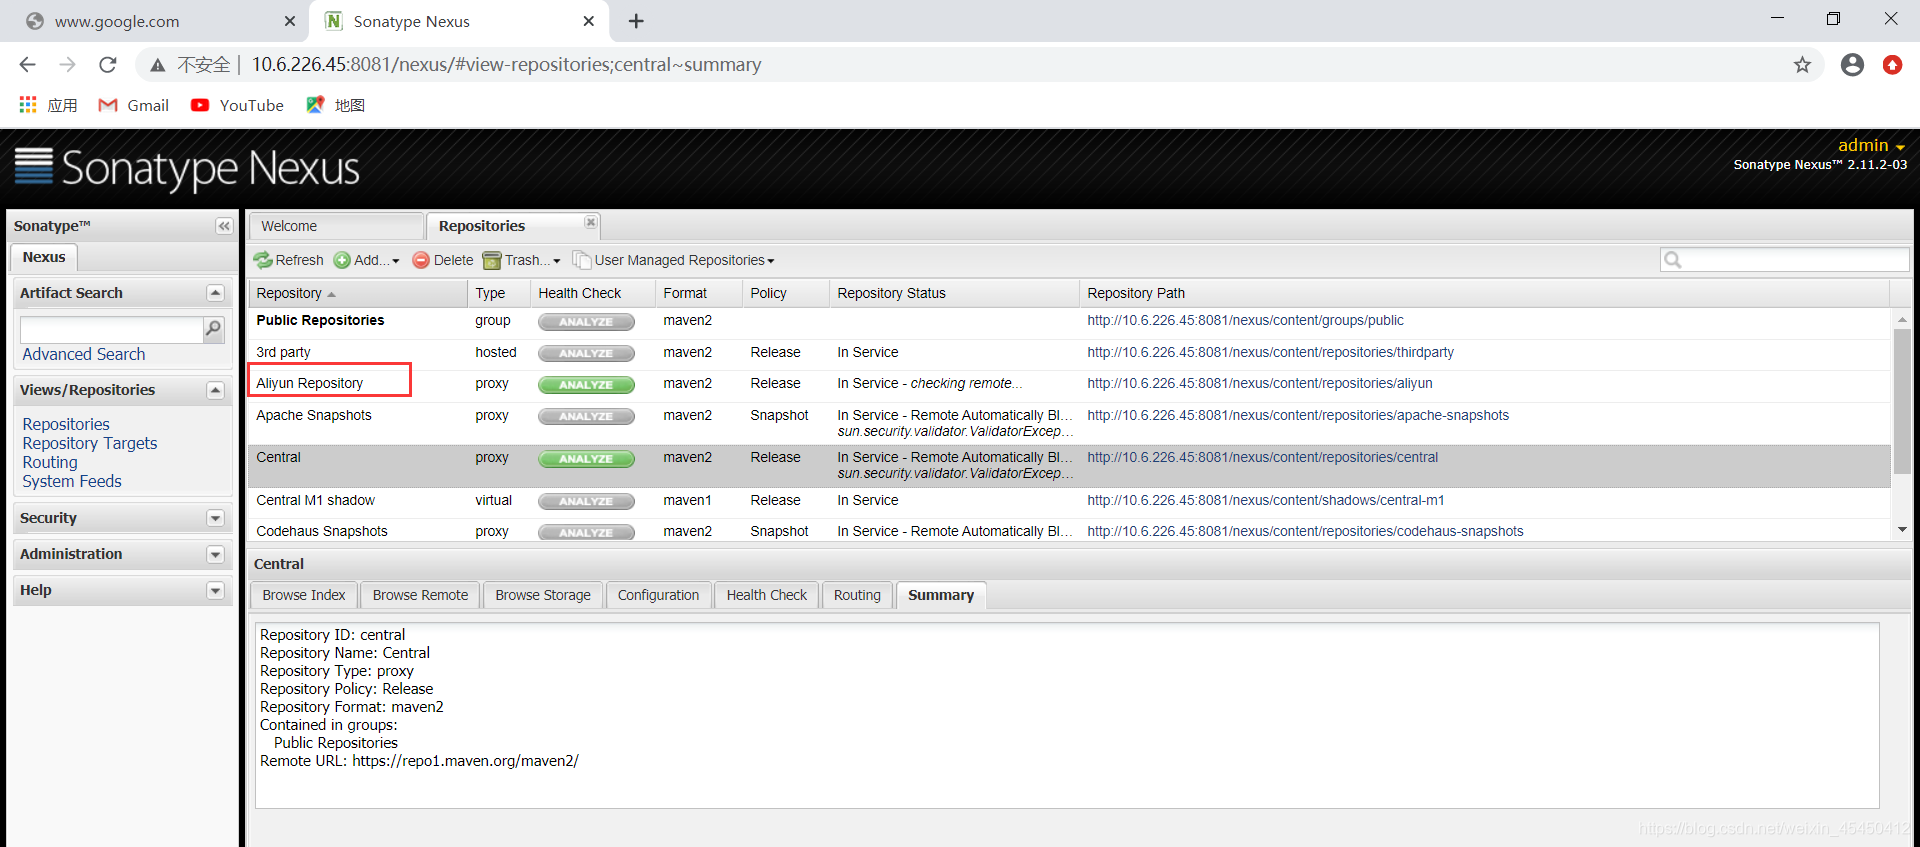Open the Advanced Search link
This screenshot has height=847, width=1920.
[x=84, y=354]
